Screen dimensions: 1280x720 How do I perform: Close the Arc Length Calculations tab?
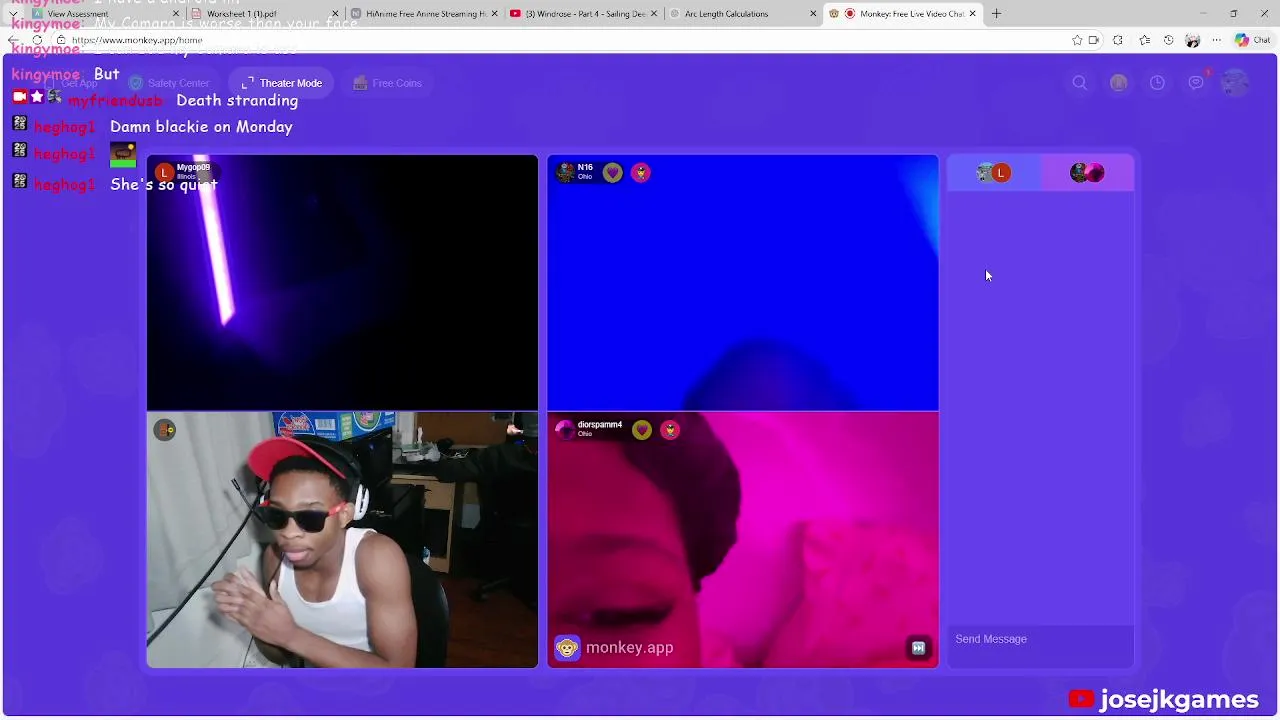[x=813, y=14]
